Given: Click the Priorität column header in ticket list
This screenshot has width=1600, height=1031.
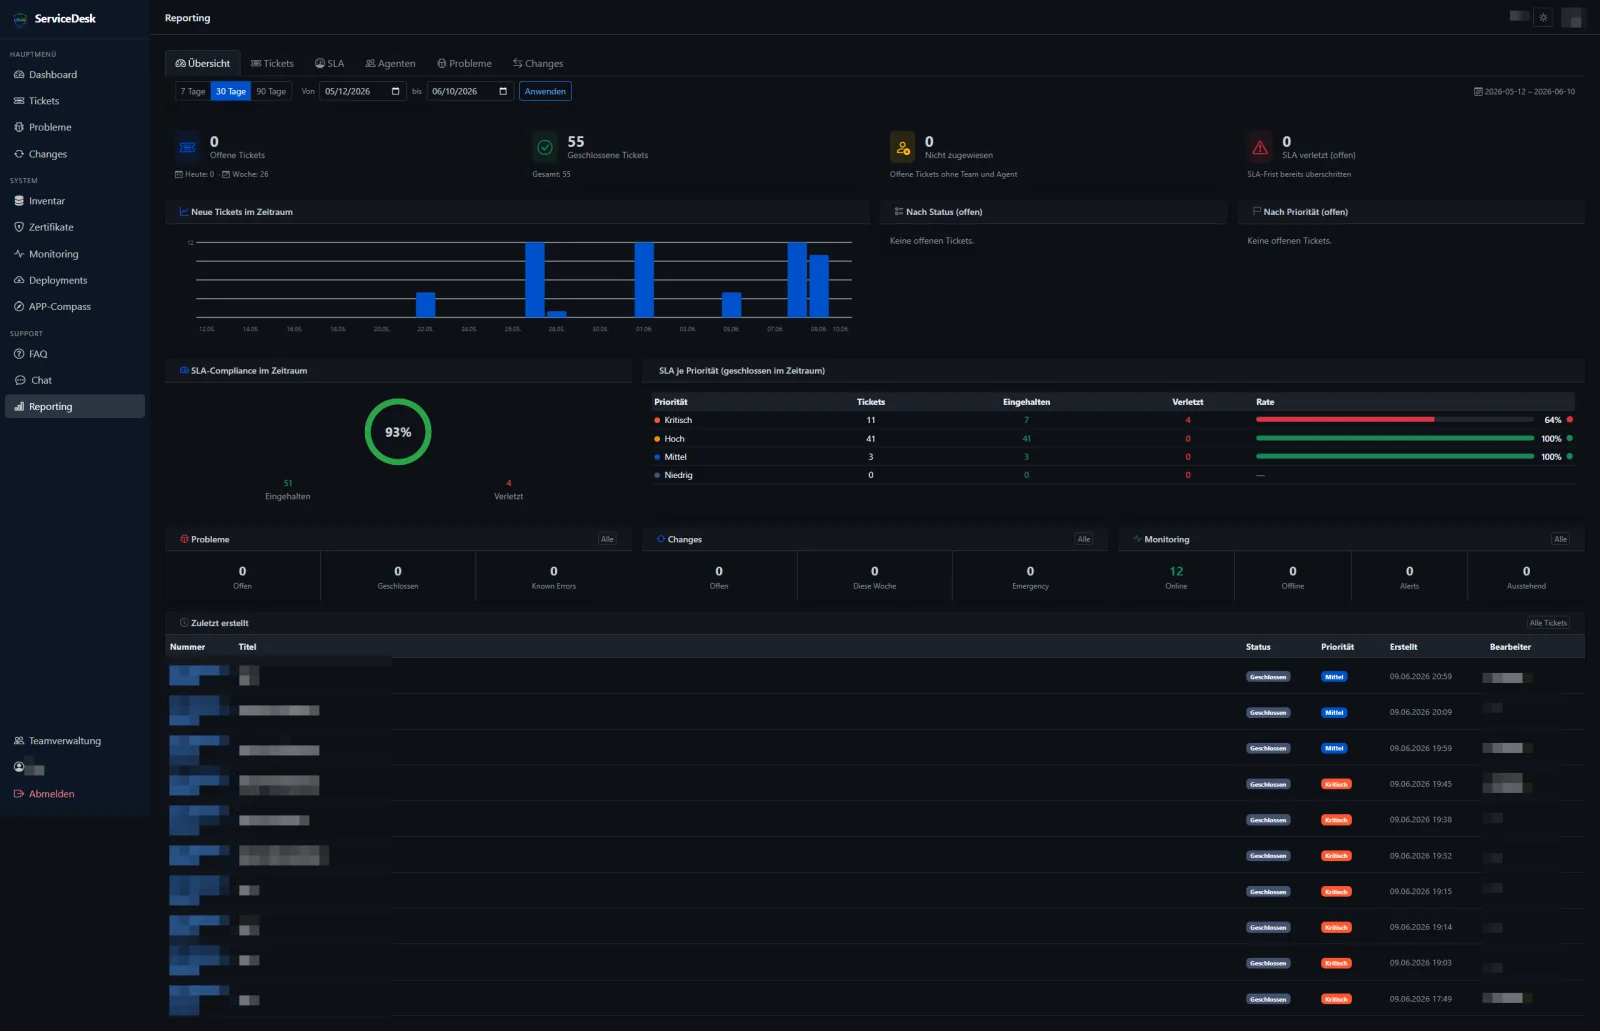Looking at the screenshot, I should click(1337, 647).
